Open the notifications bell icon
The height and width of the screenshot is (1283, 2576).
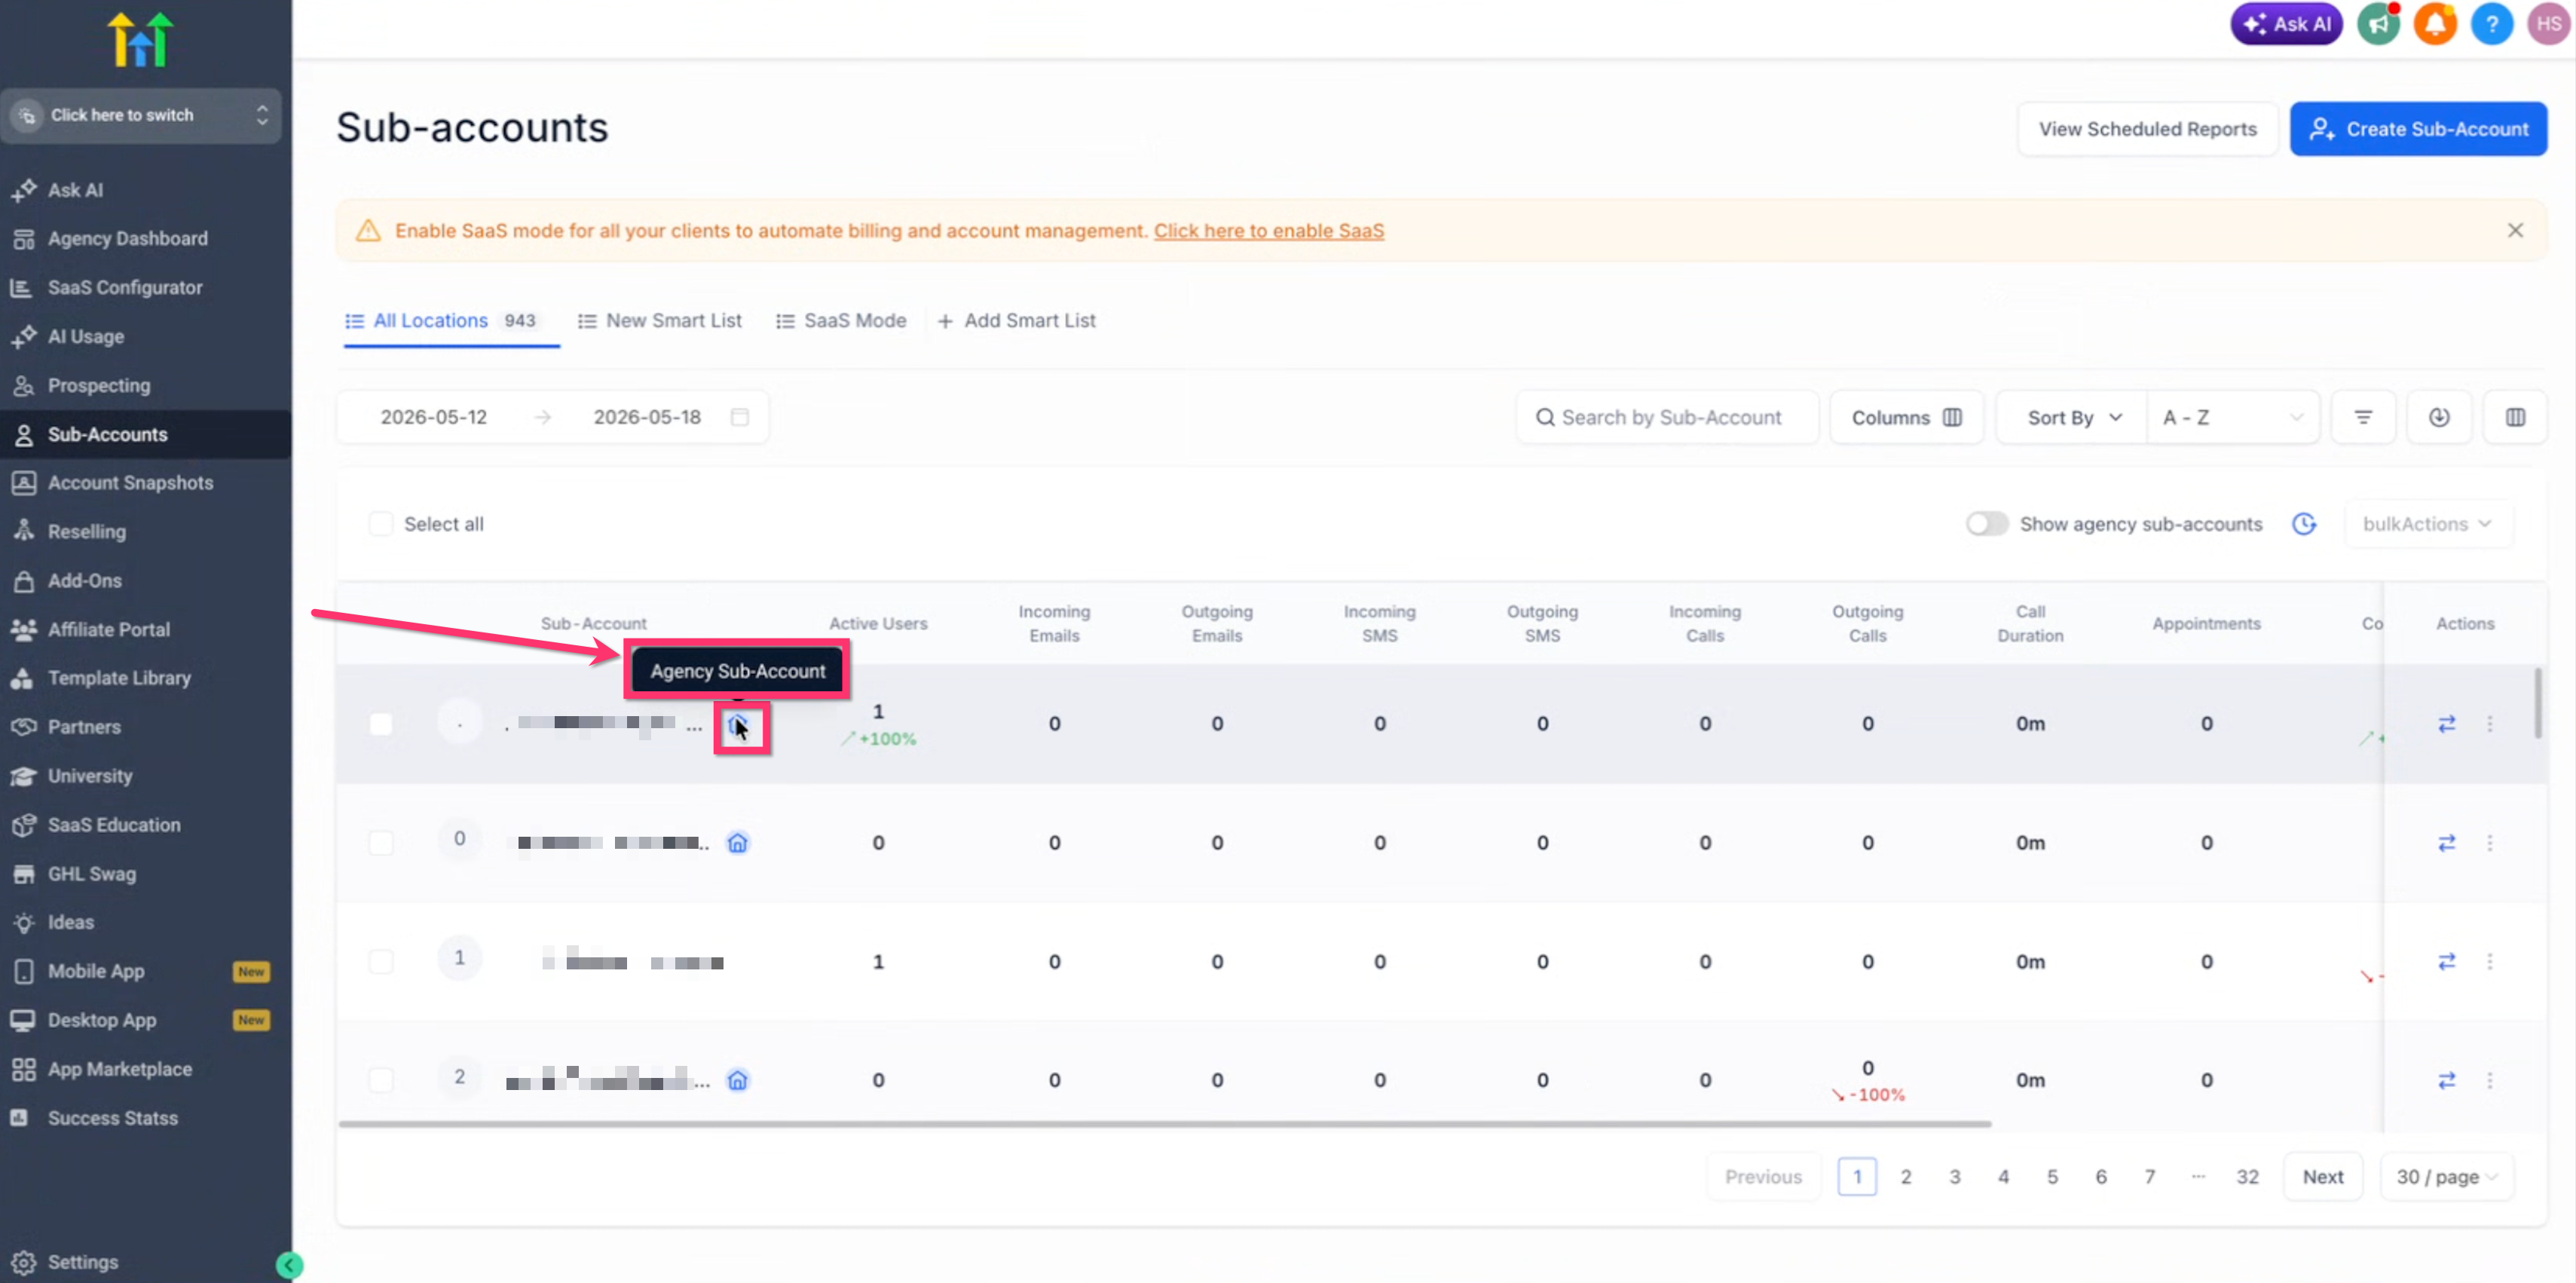tap(2435, 24)
